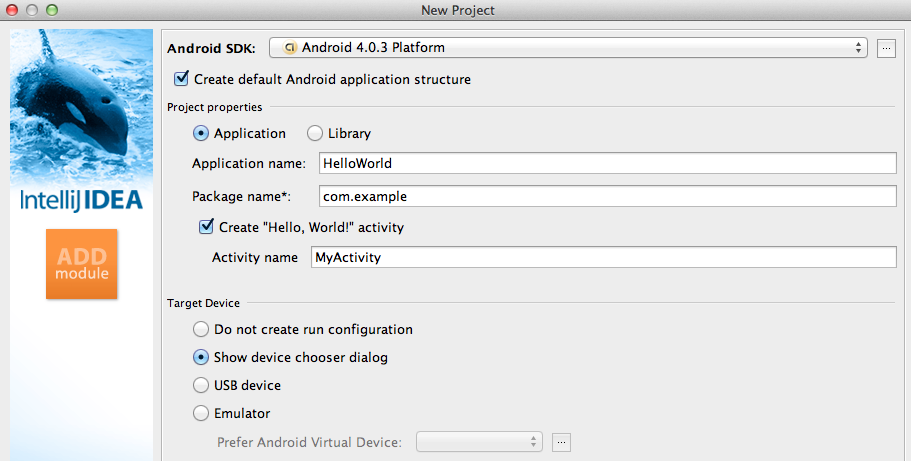Uncheck Create default Android application structure
Image resolution: width=911 pixels, height=461 pixels.
(x=182, y=78)
